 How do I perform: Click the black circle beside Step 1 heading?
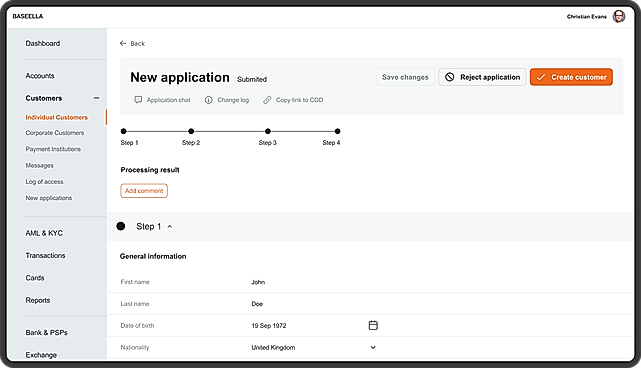tap(121, 226)
